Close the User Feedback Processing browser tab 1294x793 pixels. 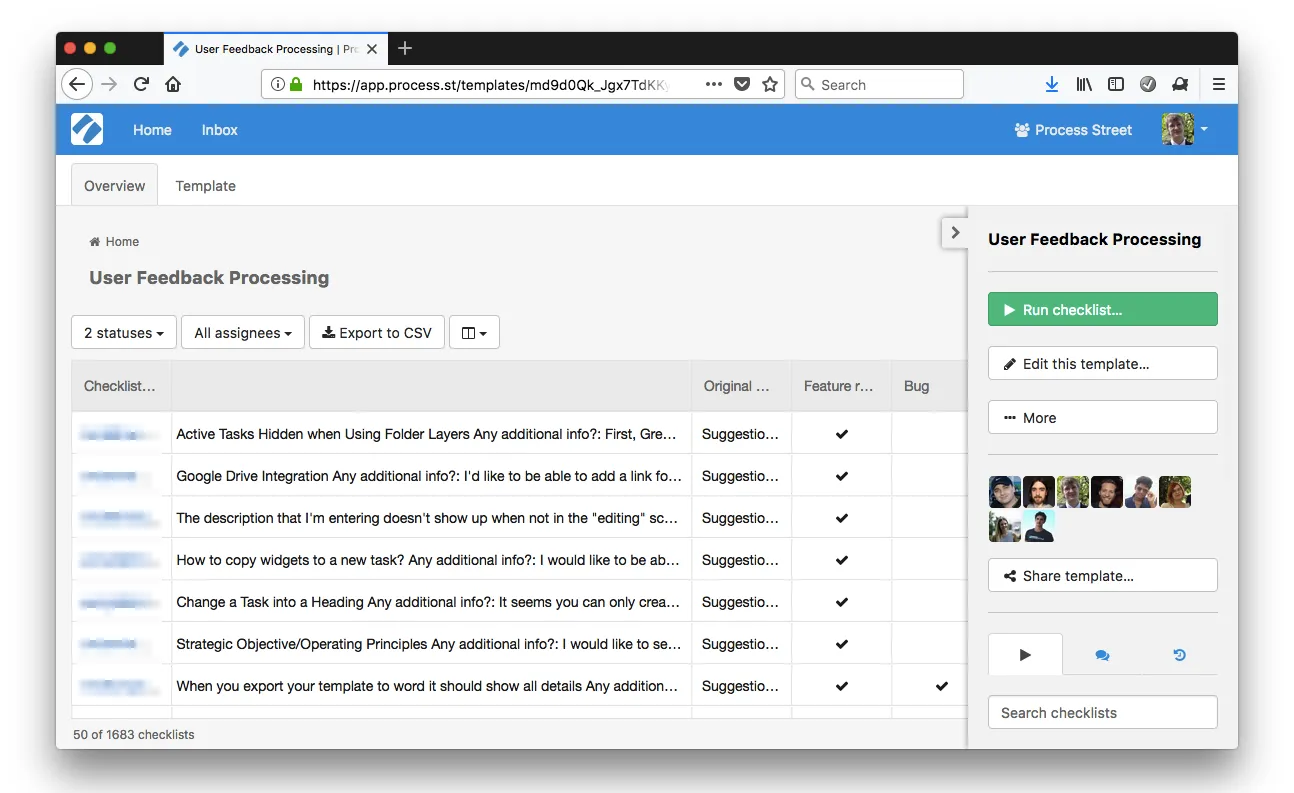pos(372,48)
